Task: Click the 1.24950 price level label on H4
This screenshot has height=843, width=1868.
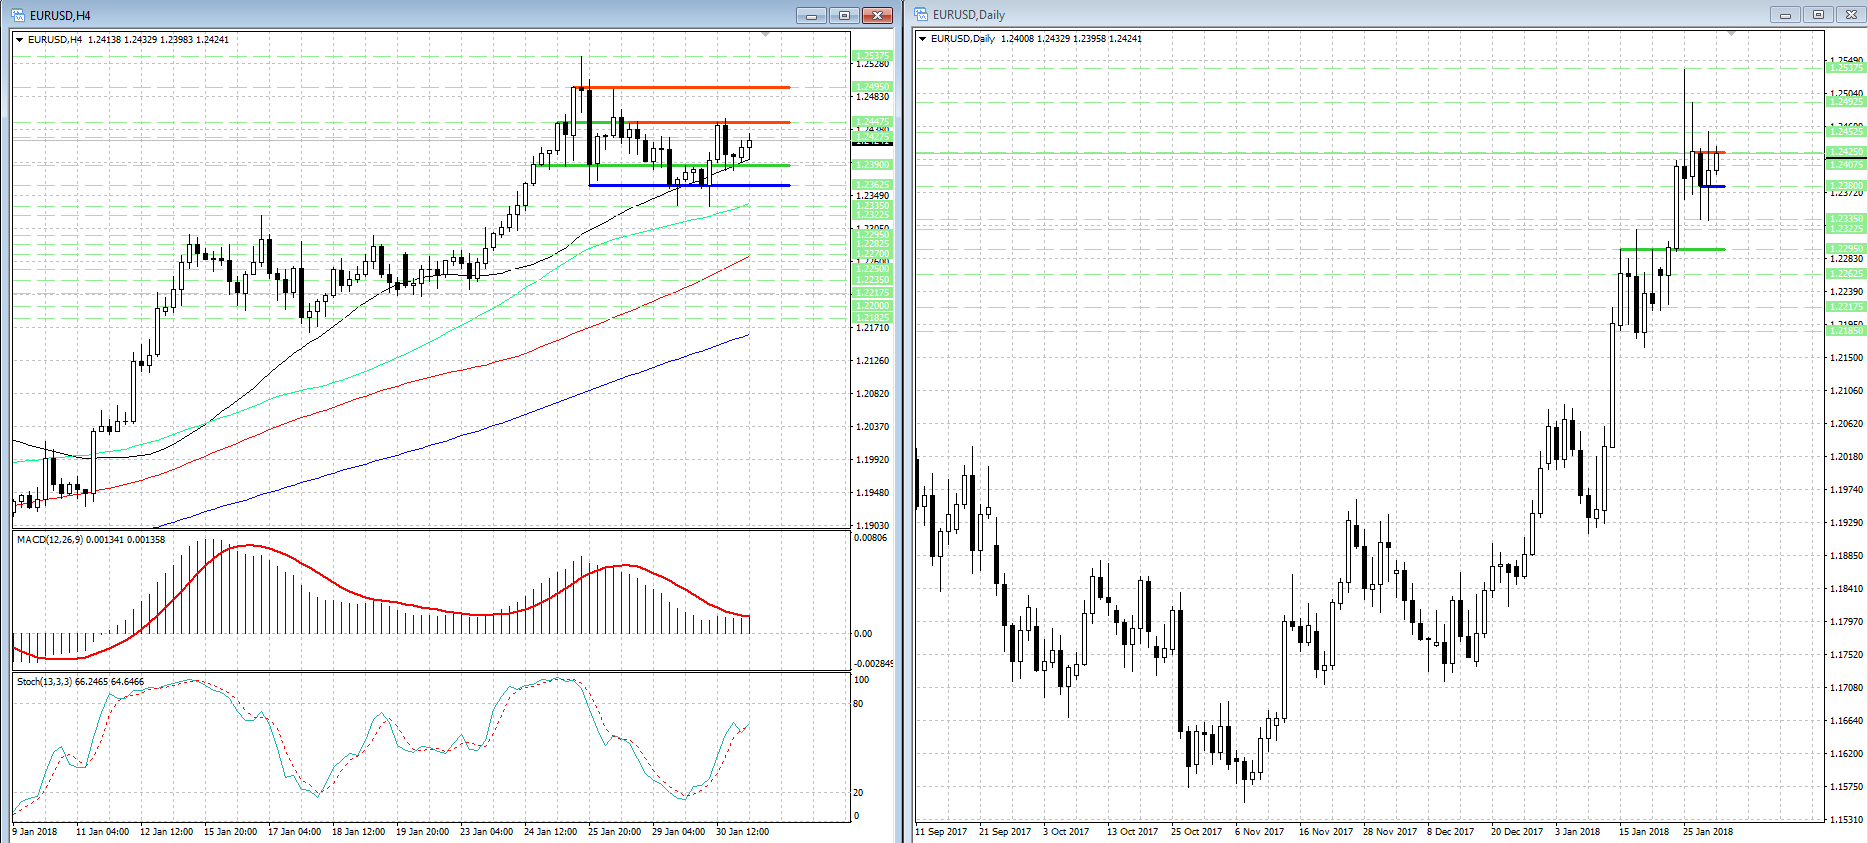Action: (x=871, y=87)
